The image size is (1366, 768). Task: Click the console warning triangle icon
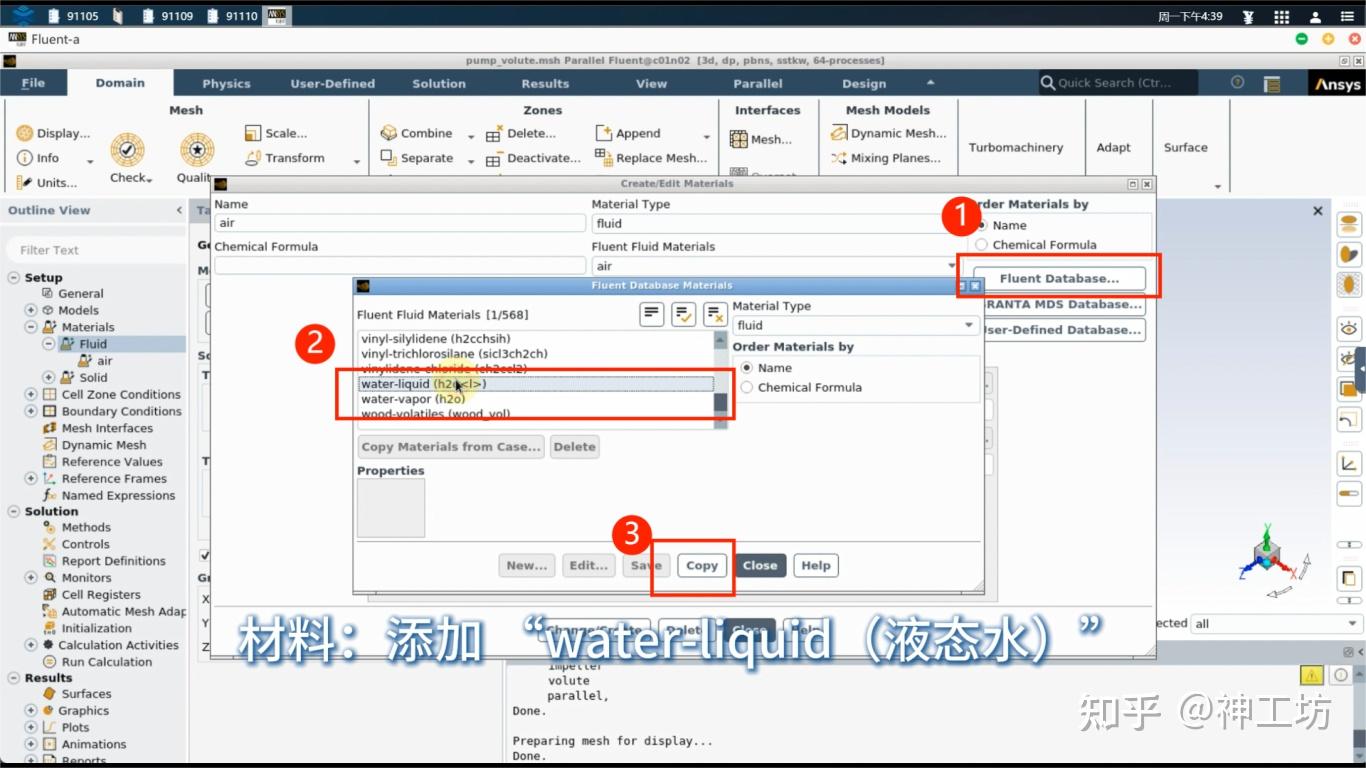coord(1310,676)
